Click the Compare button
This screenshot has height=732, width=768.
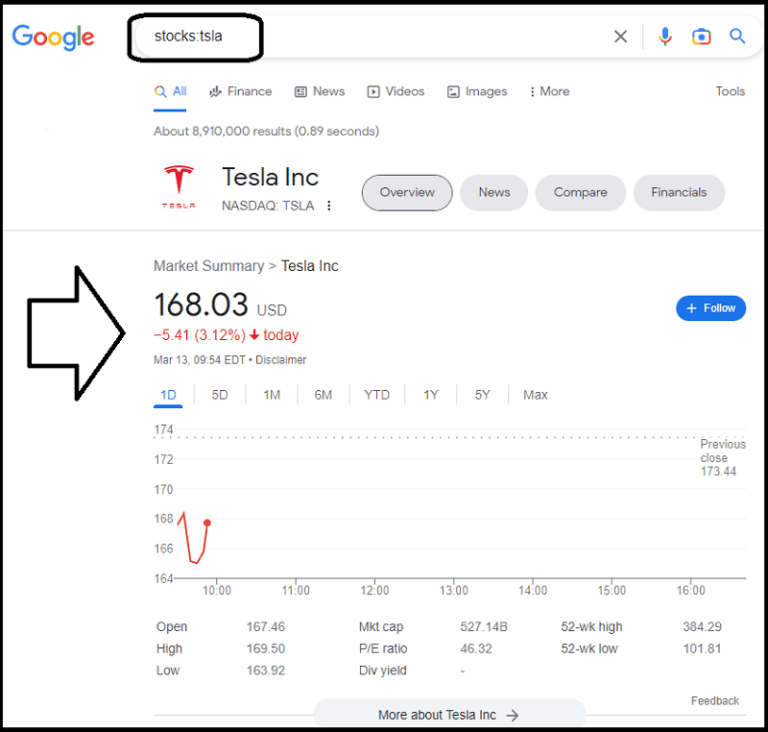point(580,192)
